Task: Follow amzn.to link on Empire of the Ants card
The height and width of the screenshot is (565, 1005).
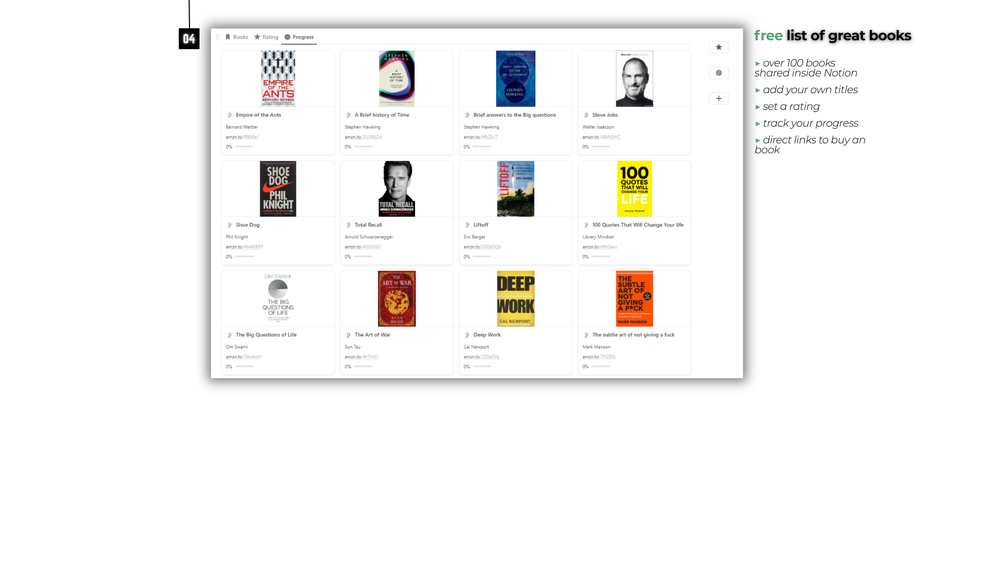Action: 242,137
